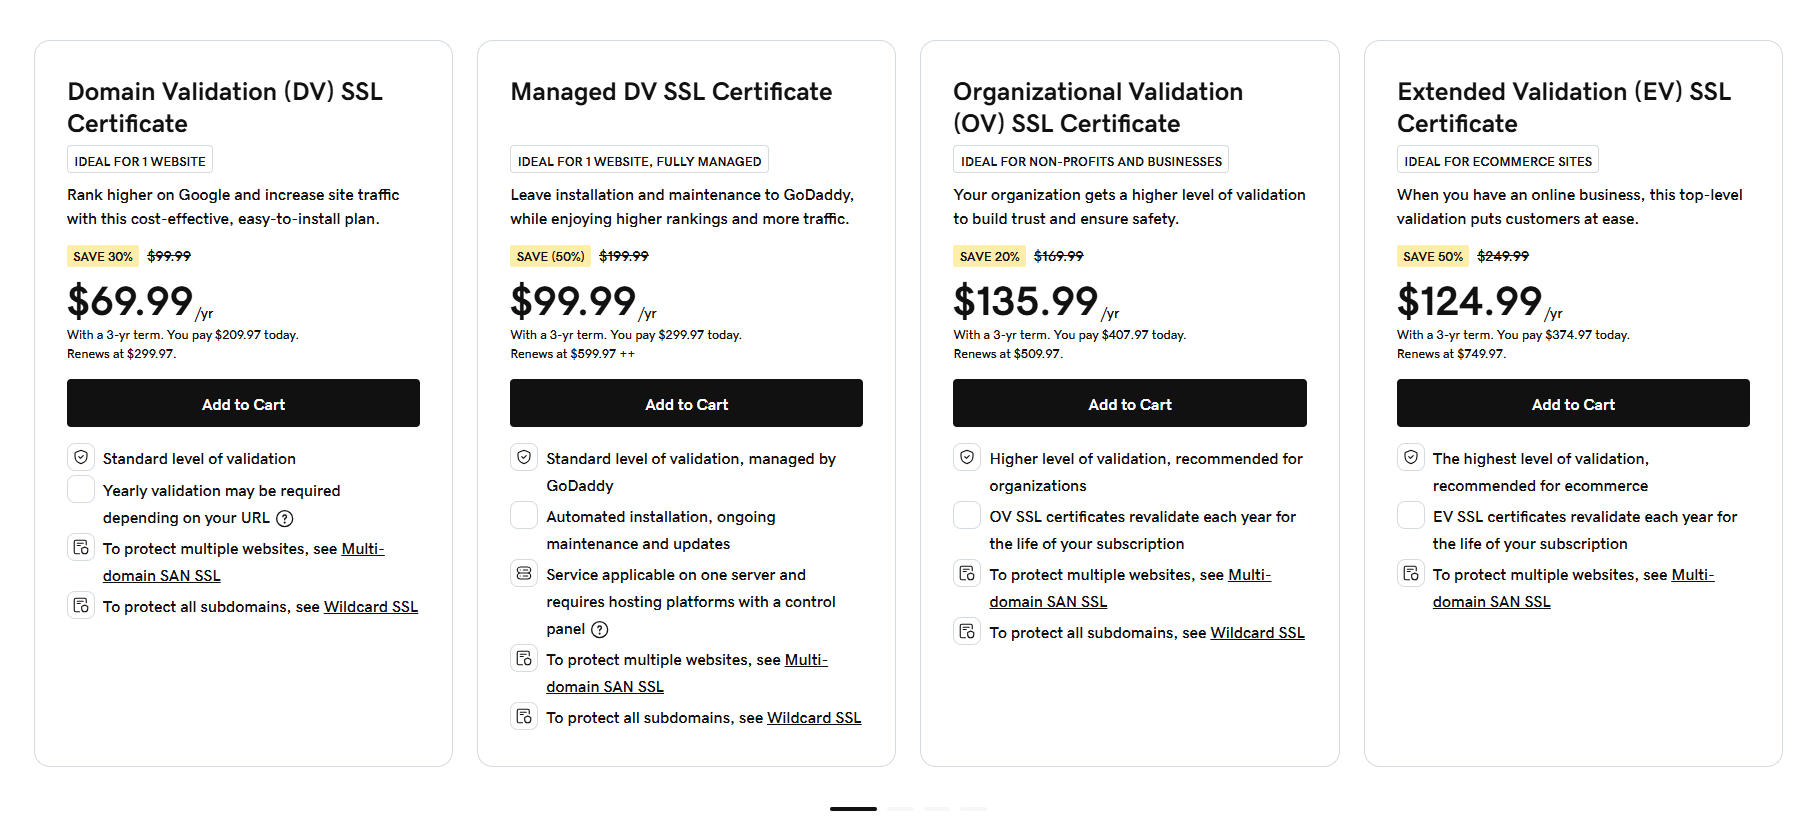1809x821 pixels.
Task: Click shield icon beside 'The highest level of validation'
Action: tap(1411, 458)
